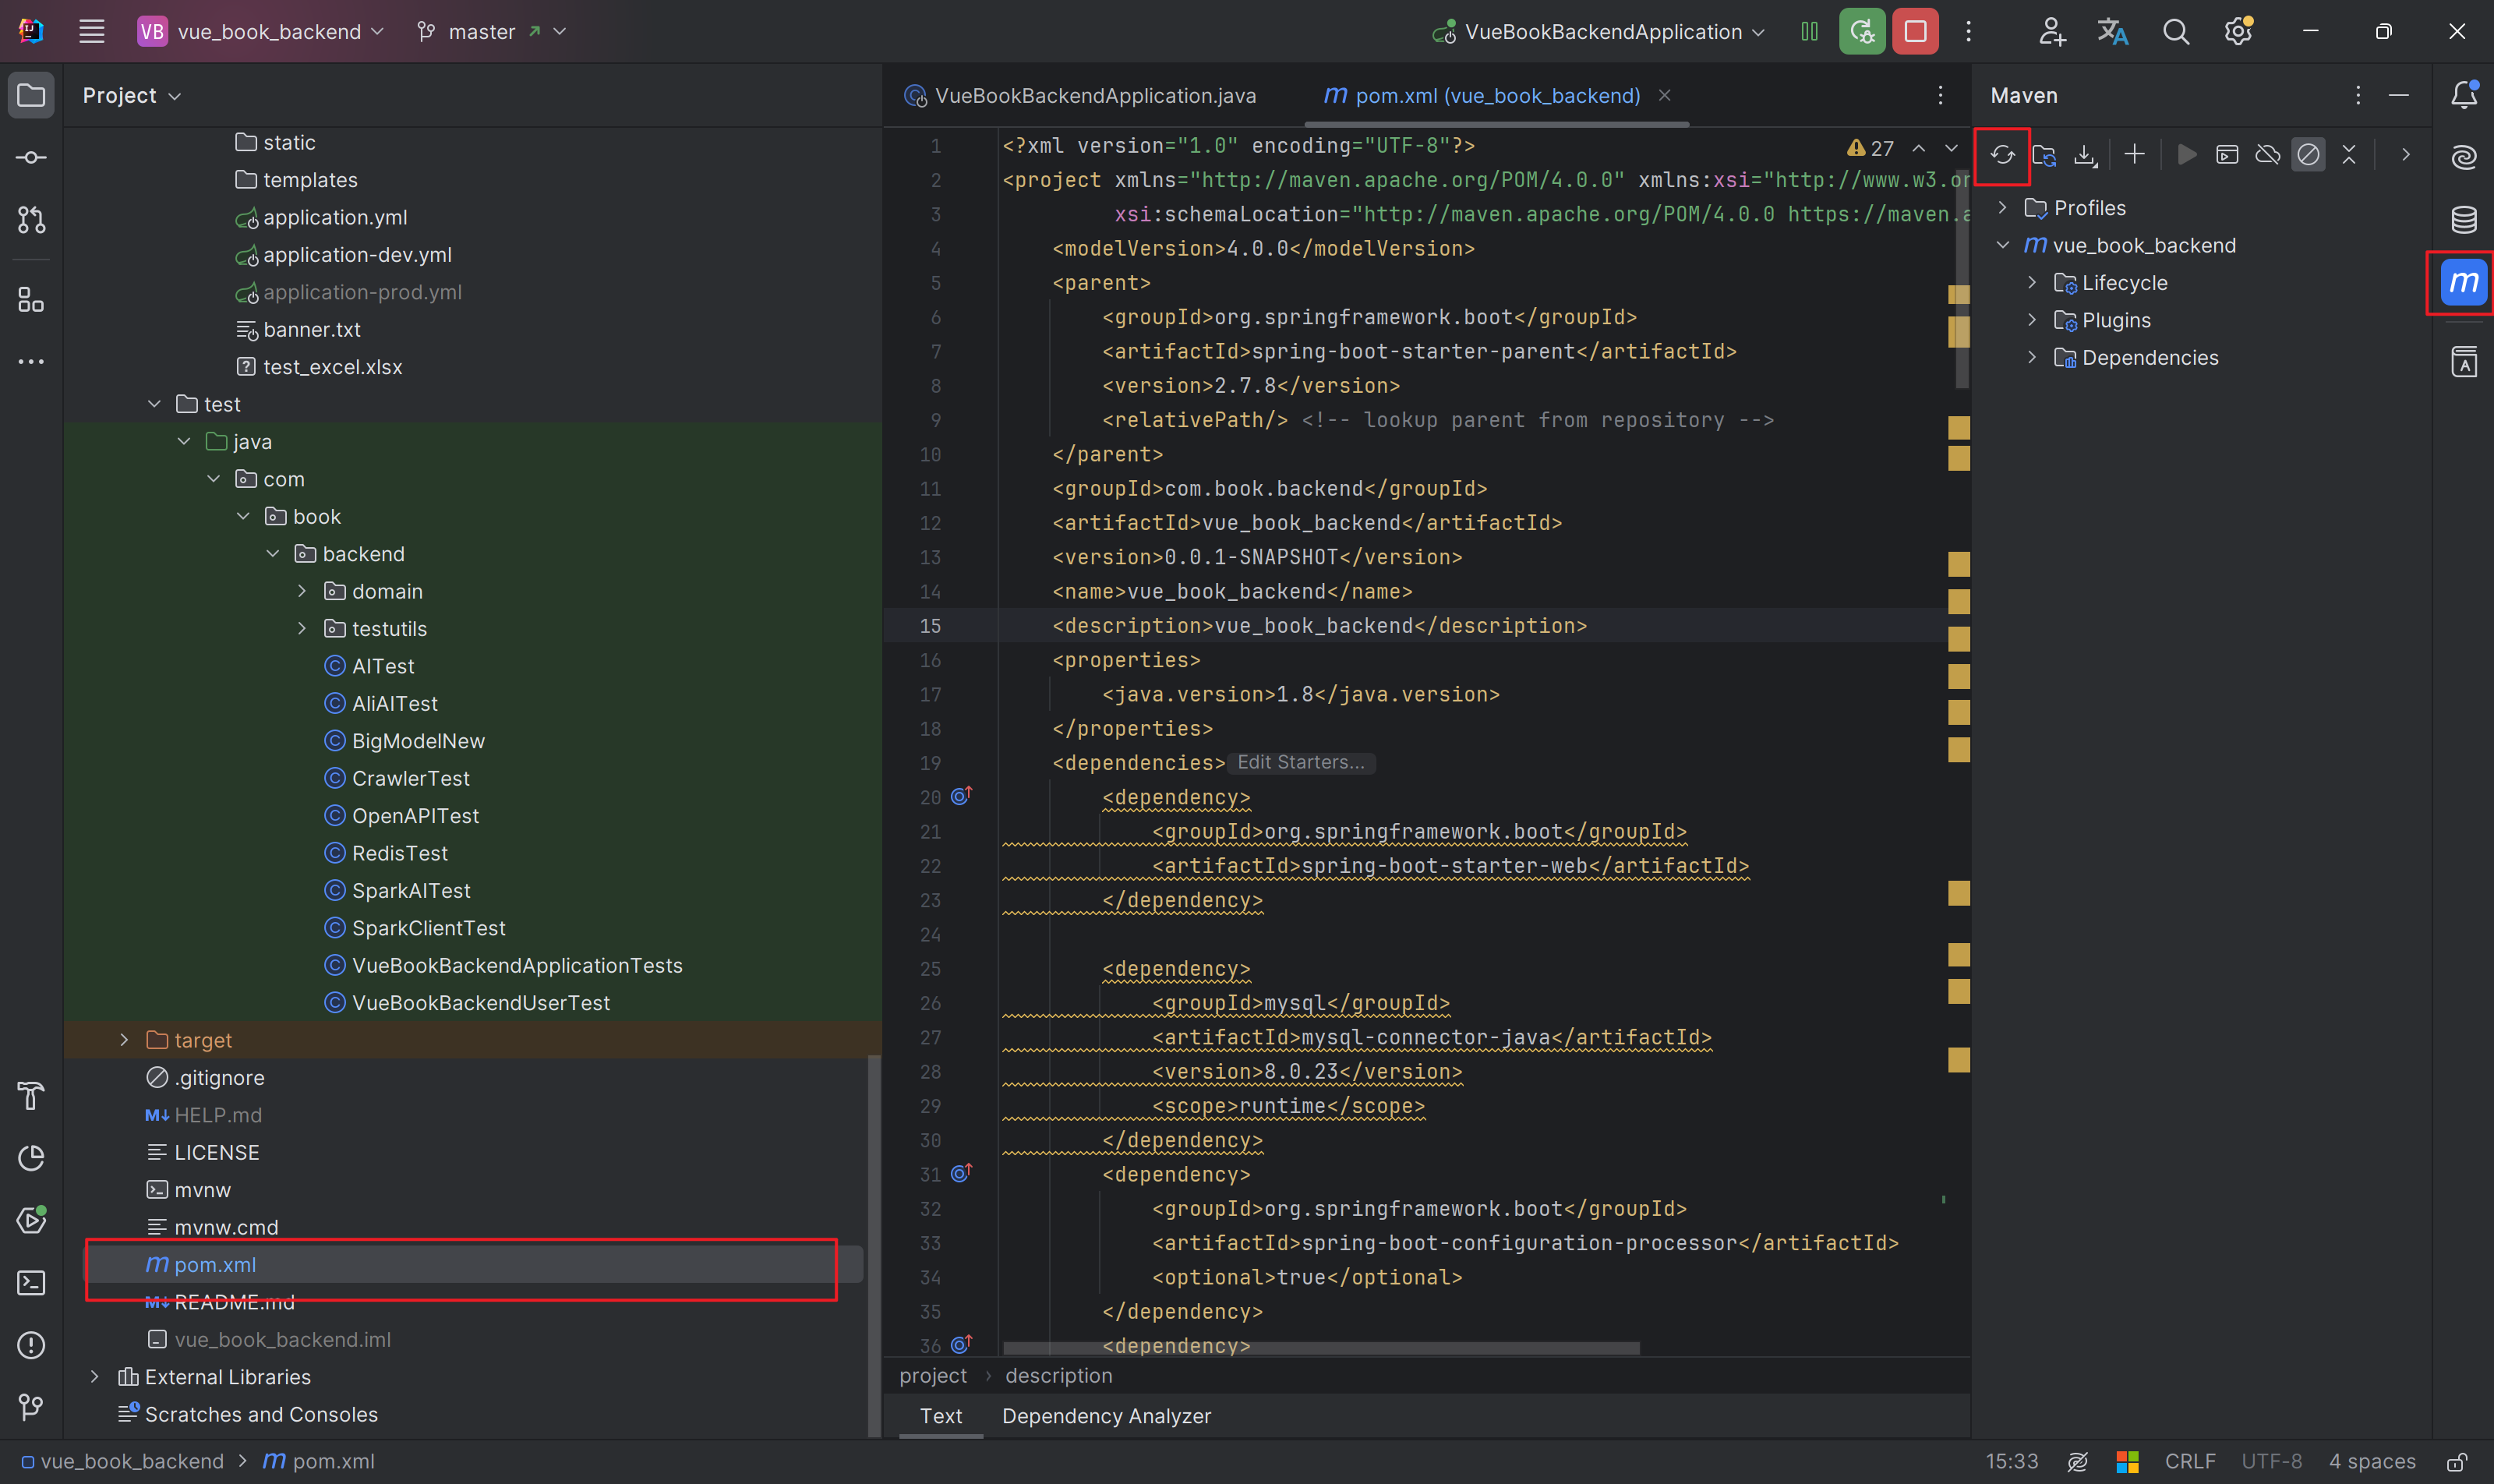
Task: Collapse all in Maven panel
Action: [2349, 155]
